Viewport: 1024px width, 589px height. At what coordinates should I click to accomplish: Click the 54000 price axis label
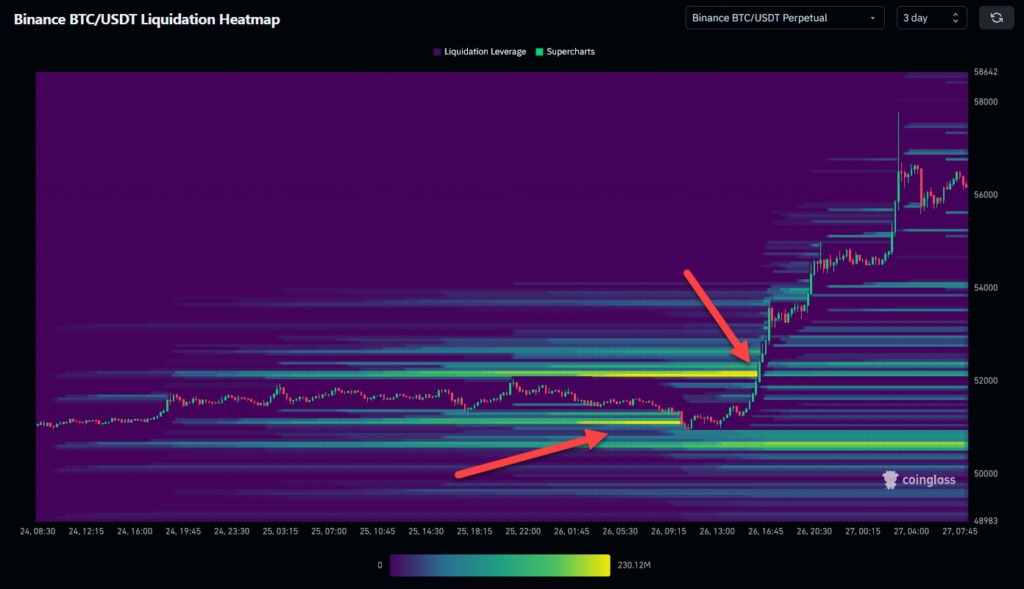pyautogui.click(x=985, y=287)
